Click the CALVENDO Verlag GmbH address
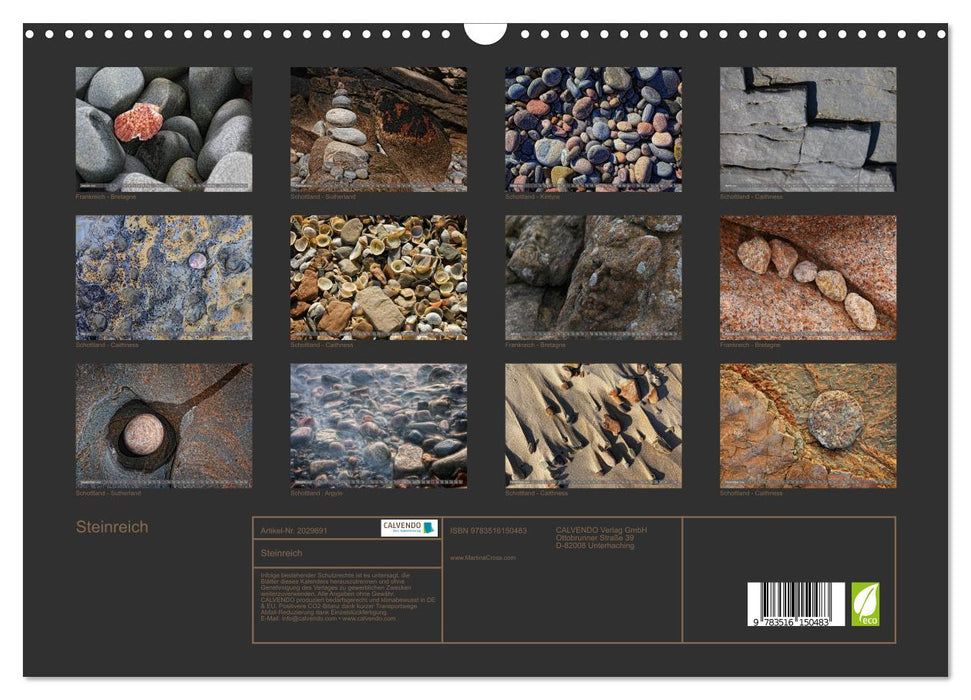The width and height of the screenshot is (971, 700). [x=601, y=538]
